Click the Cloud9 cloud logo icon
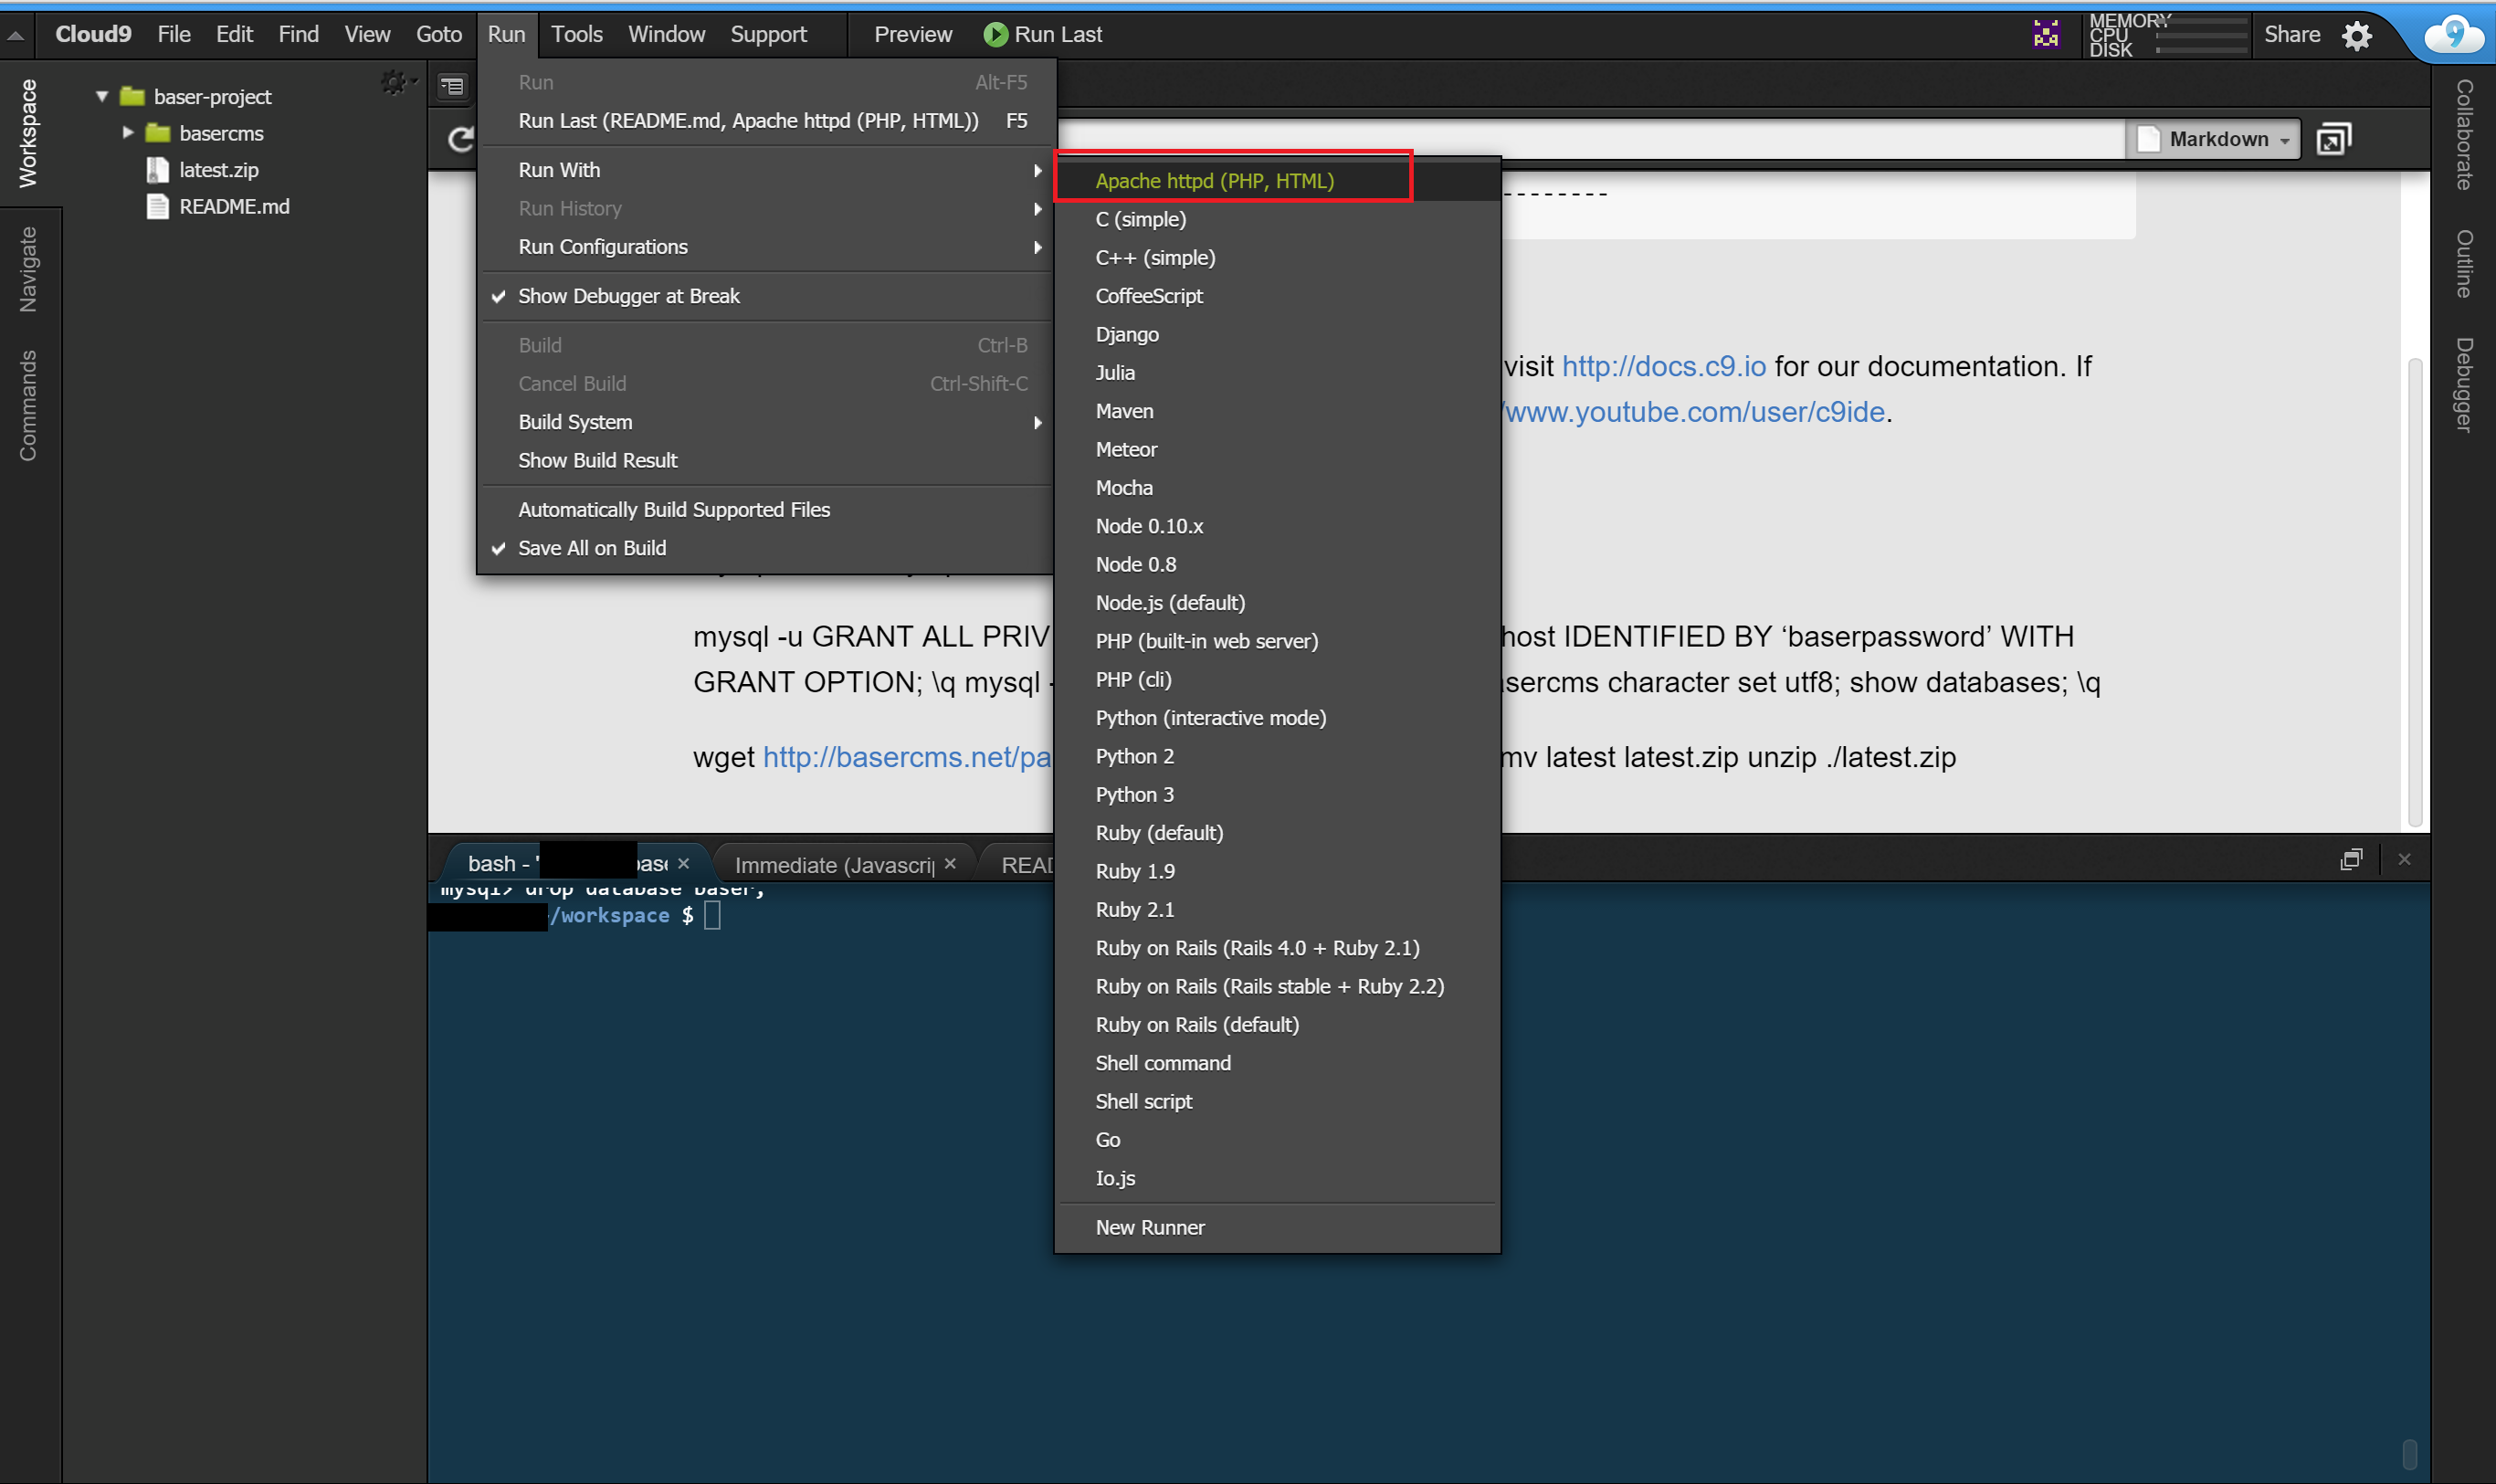Screen dimensions: 2496x1484 [2454, 35]
